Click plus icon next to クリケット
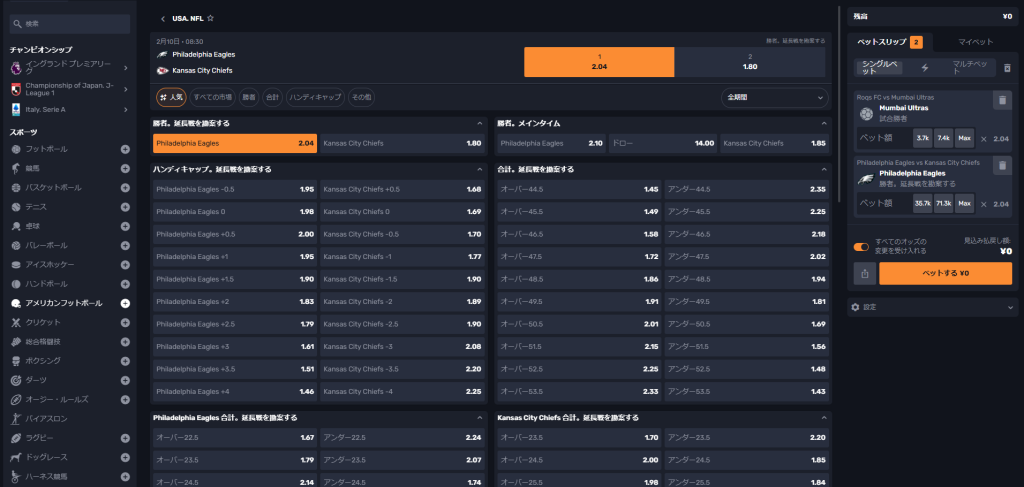1024x487 pixels. click(125, 322)
